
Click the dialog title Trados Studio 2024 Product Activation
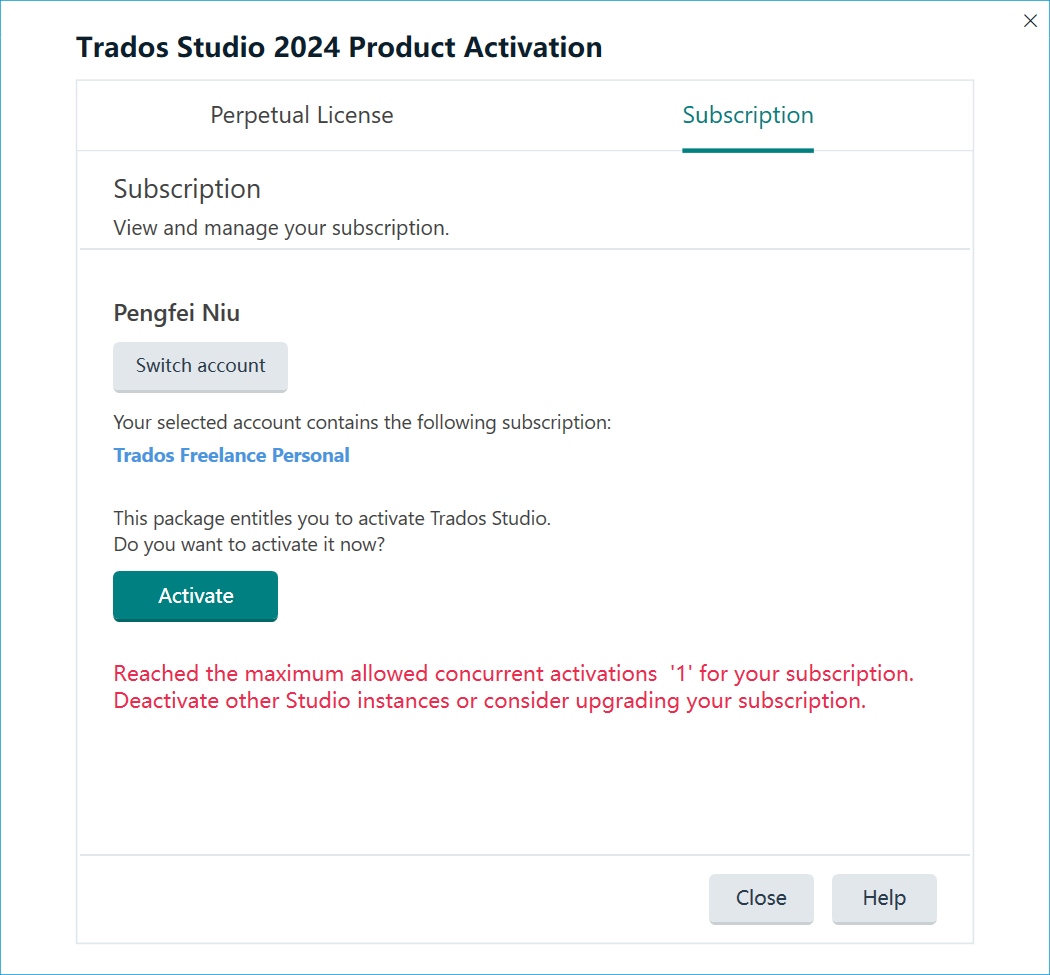pyautogui.click(x=338, y=47)
